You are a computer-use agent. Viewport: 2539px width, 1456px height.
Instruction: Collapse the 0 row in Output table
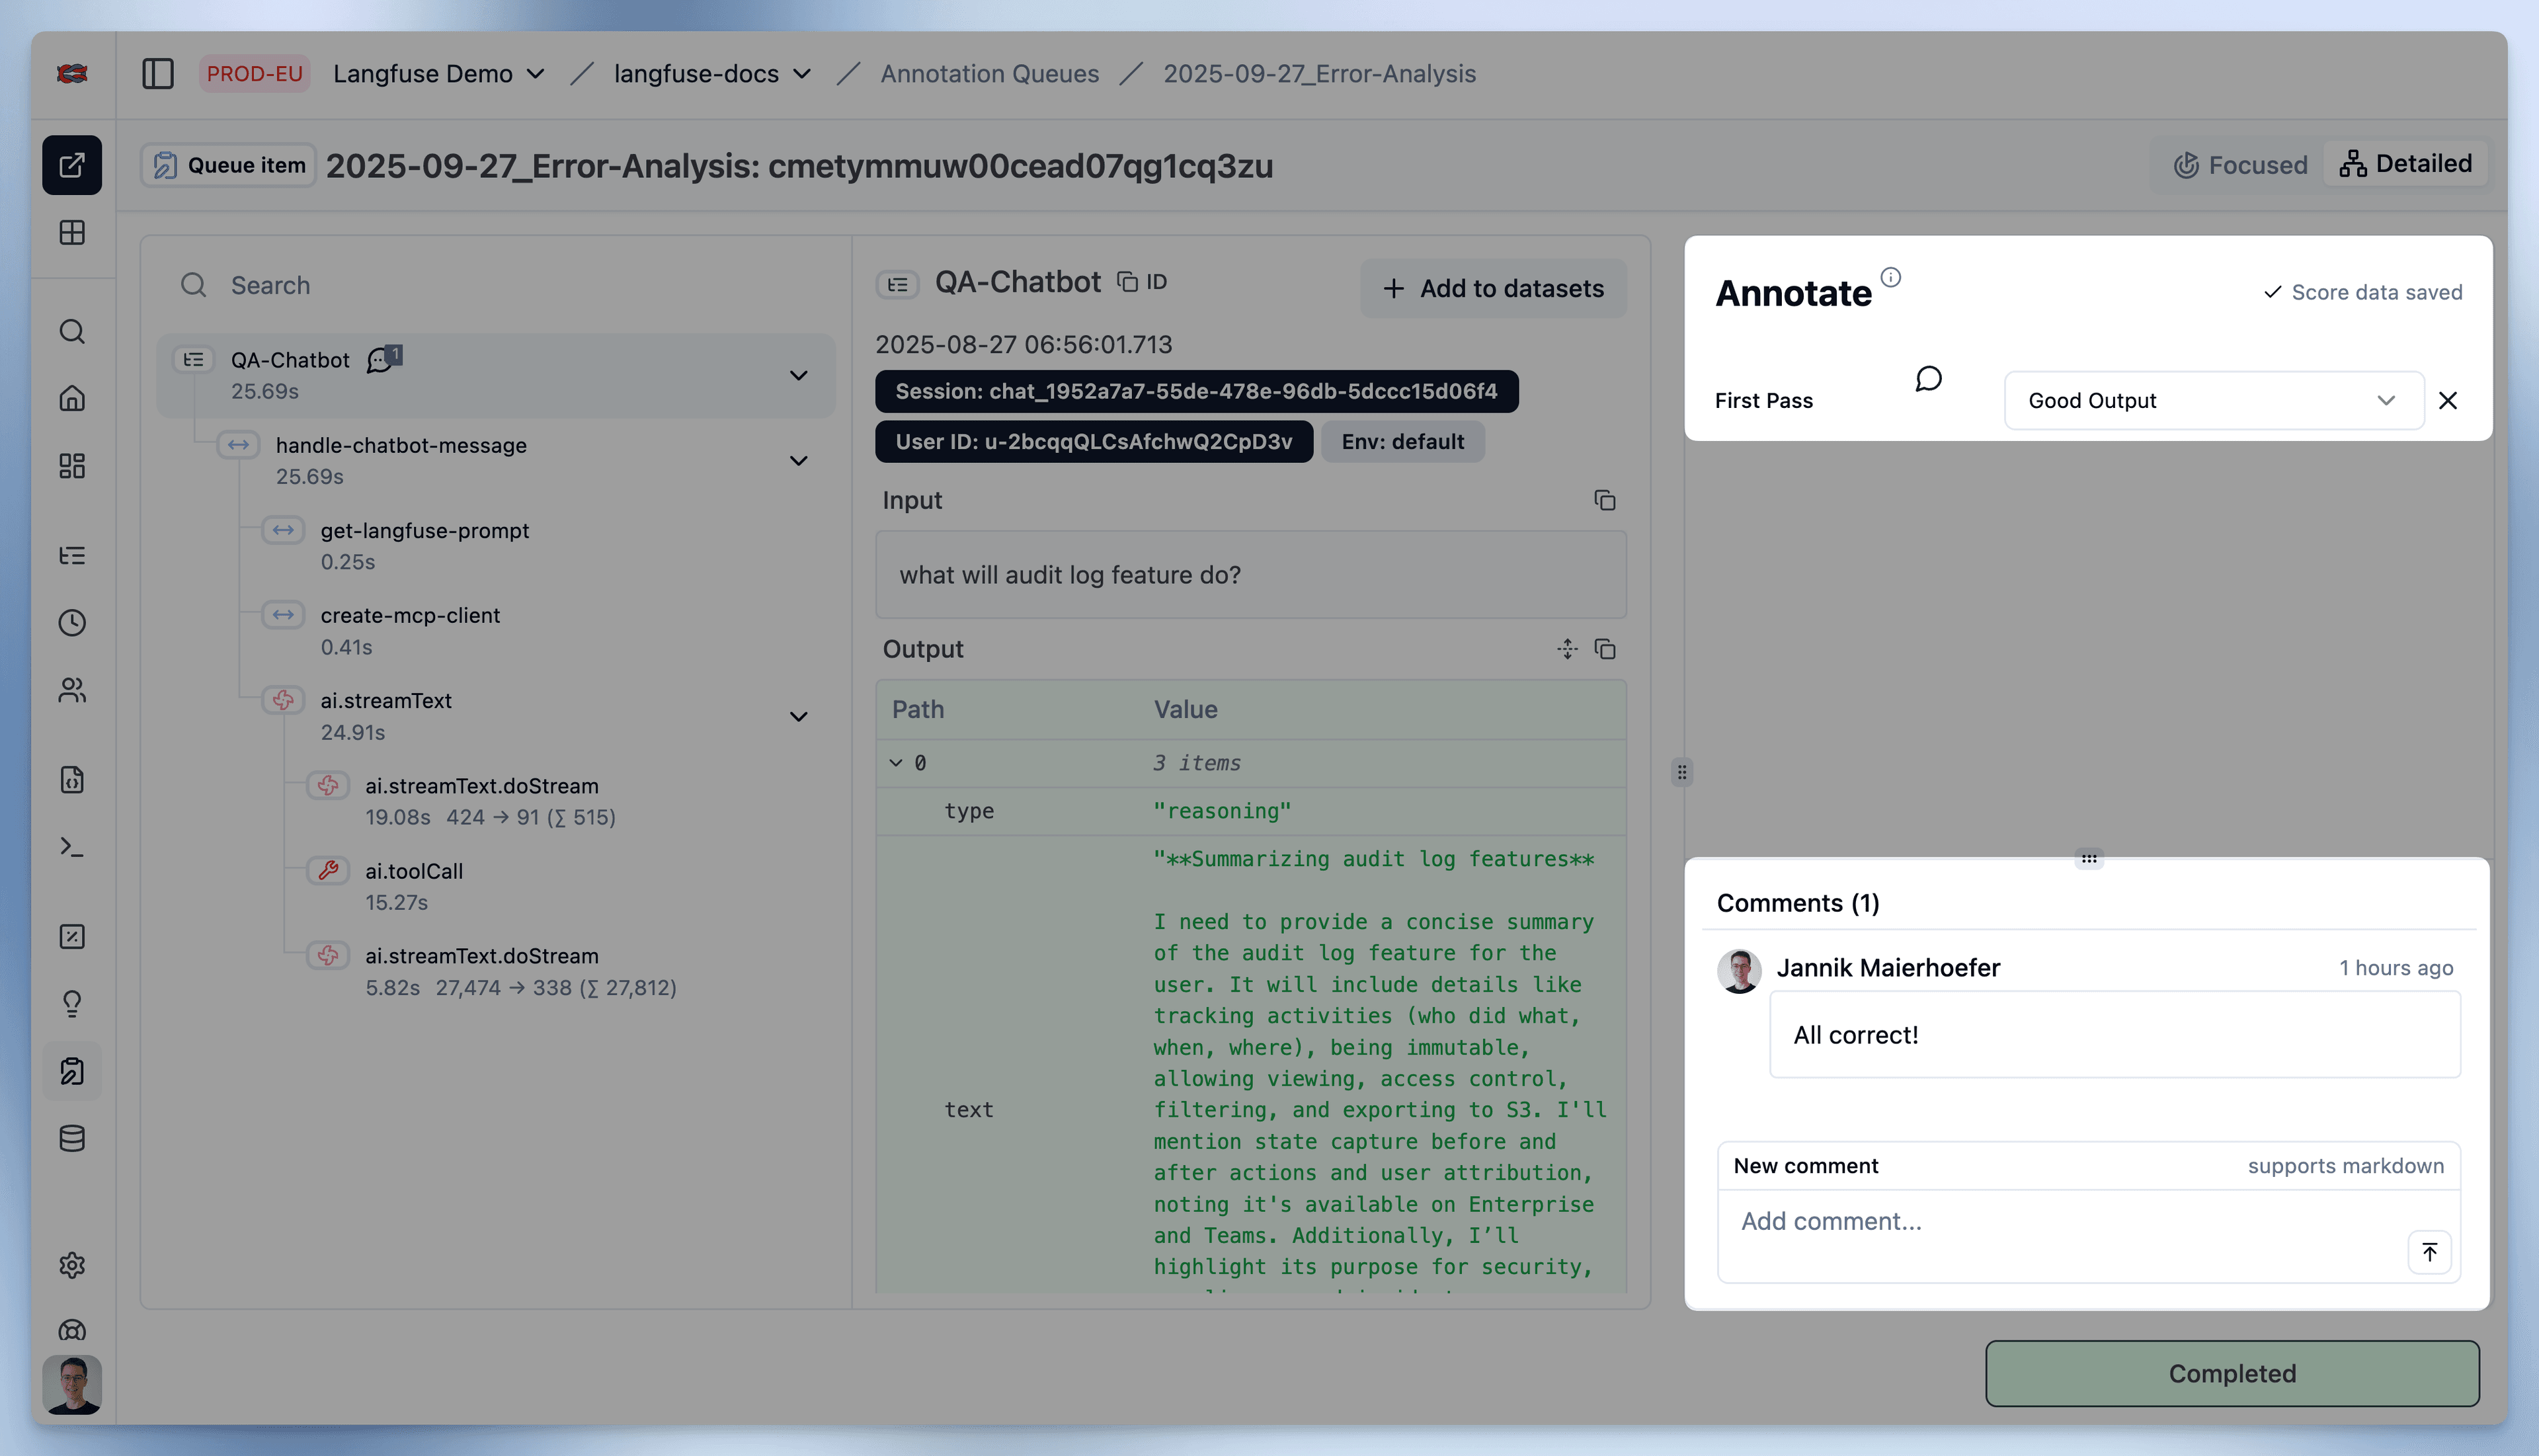click(x=896, y=763)
